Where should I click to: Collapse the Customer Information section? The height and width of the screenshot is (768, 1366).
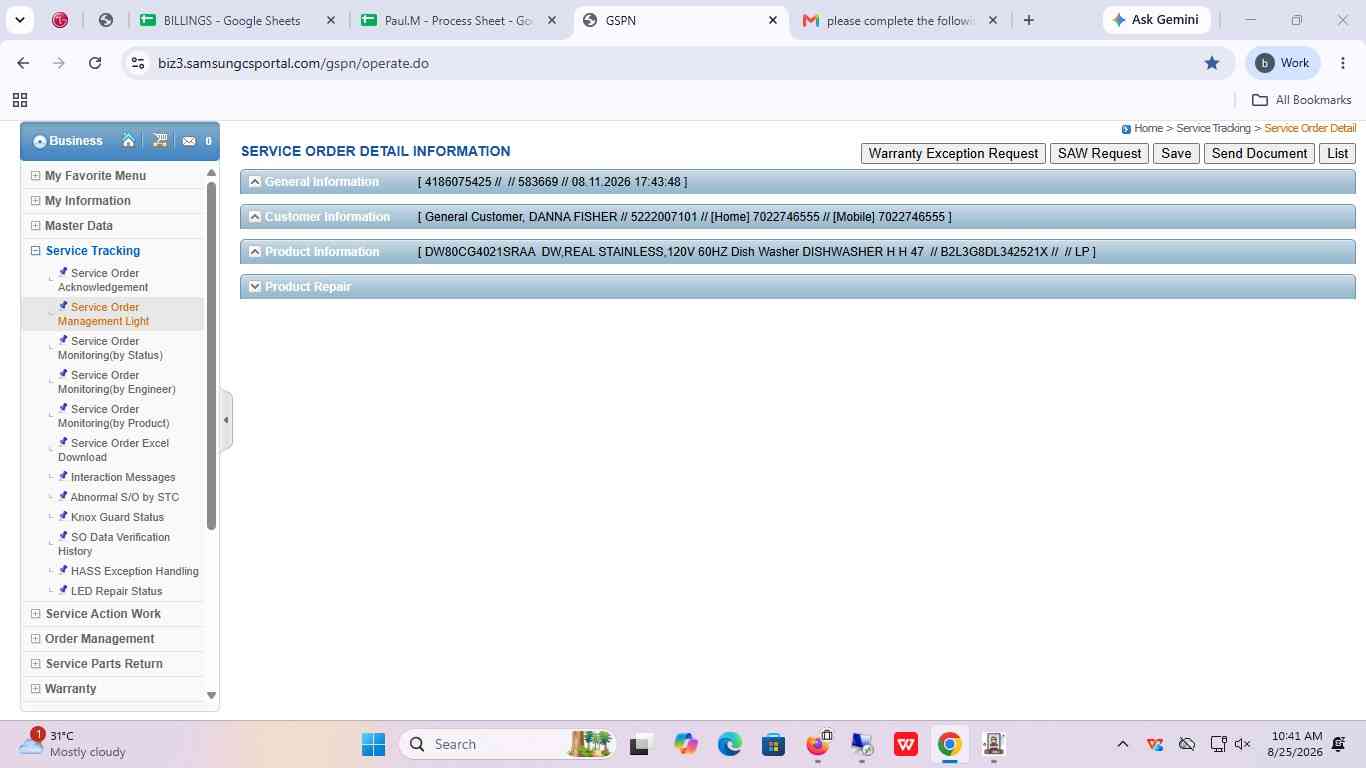coord(255,217)
